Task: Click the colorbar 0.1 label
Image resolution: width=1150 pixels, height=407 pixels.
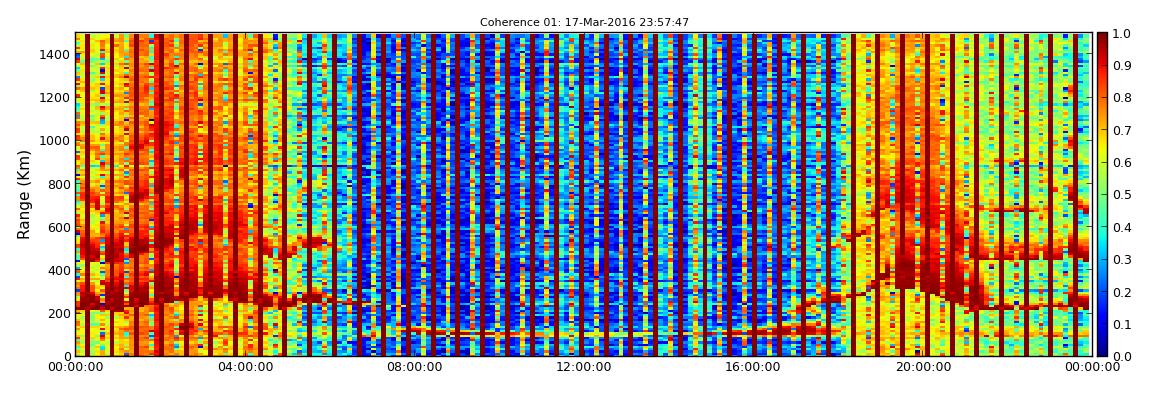Action: (1122, 324)
